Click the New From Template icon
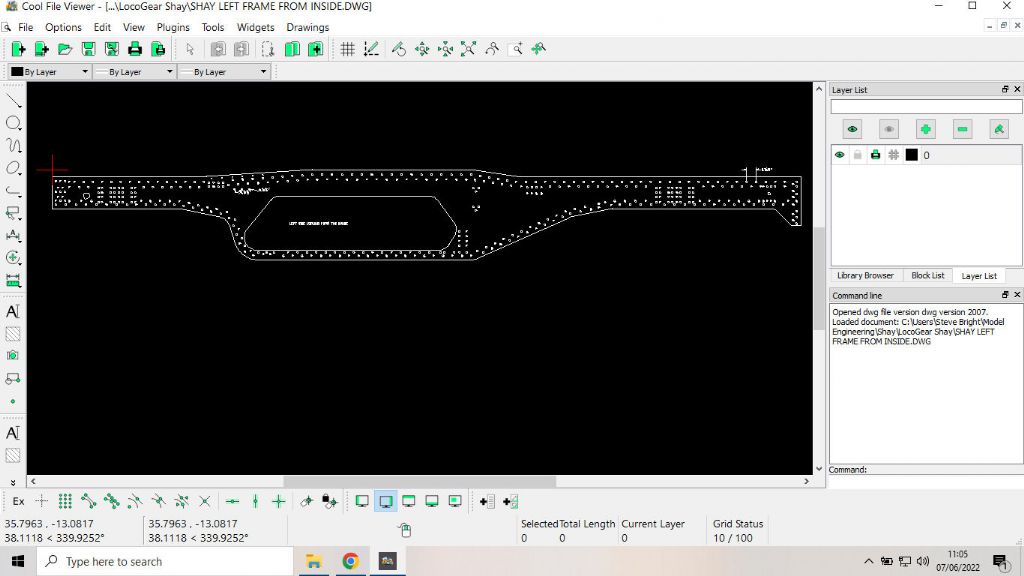The width and height of the screenshot is (1024, 576). 41,49
